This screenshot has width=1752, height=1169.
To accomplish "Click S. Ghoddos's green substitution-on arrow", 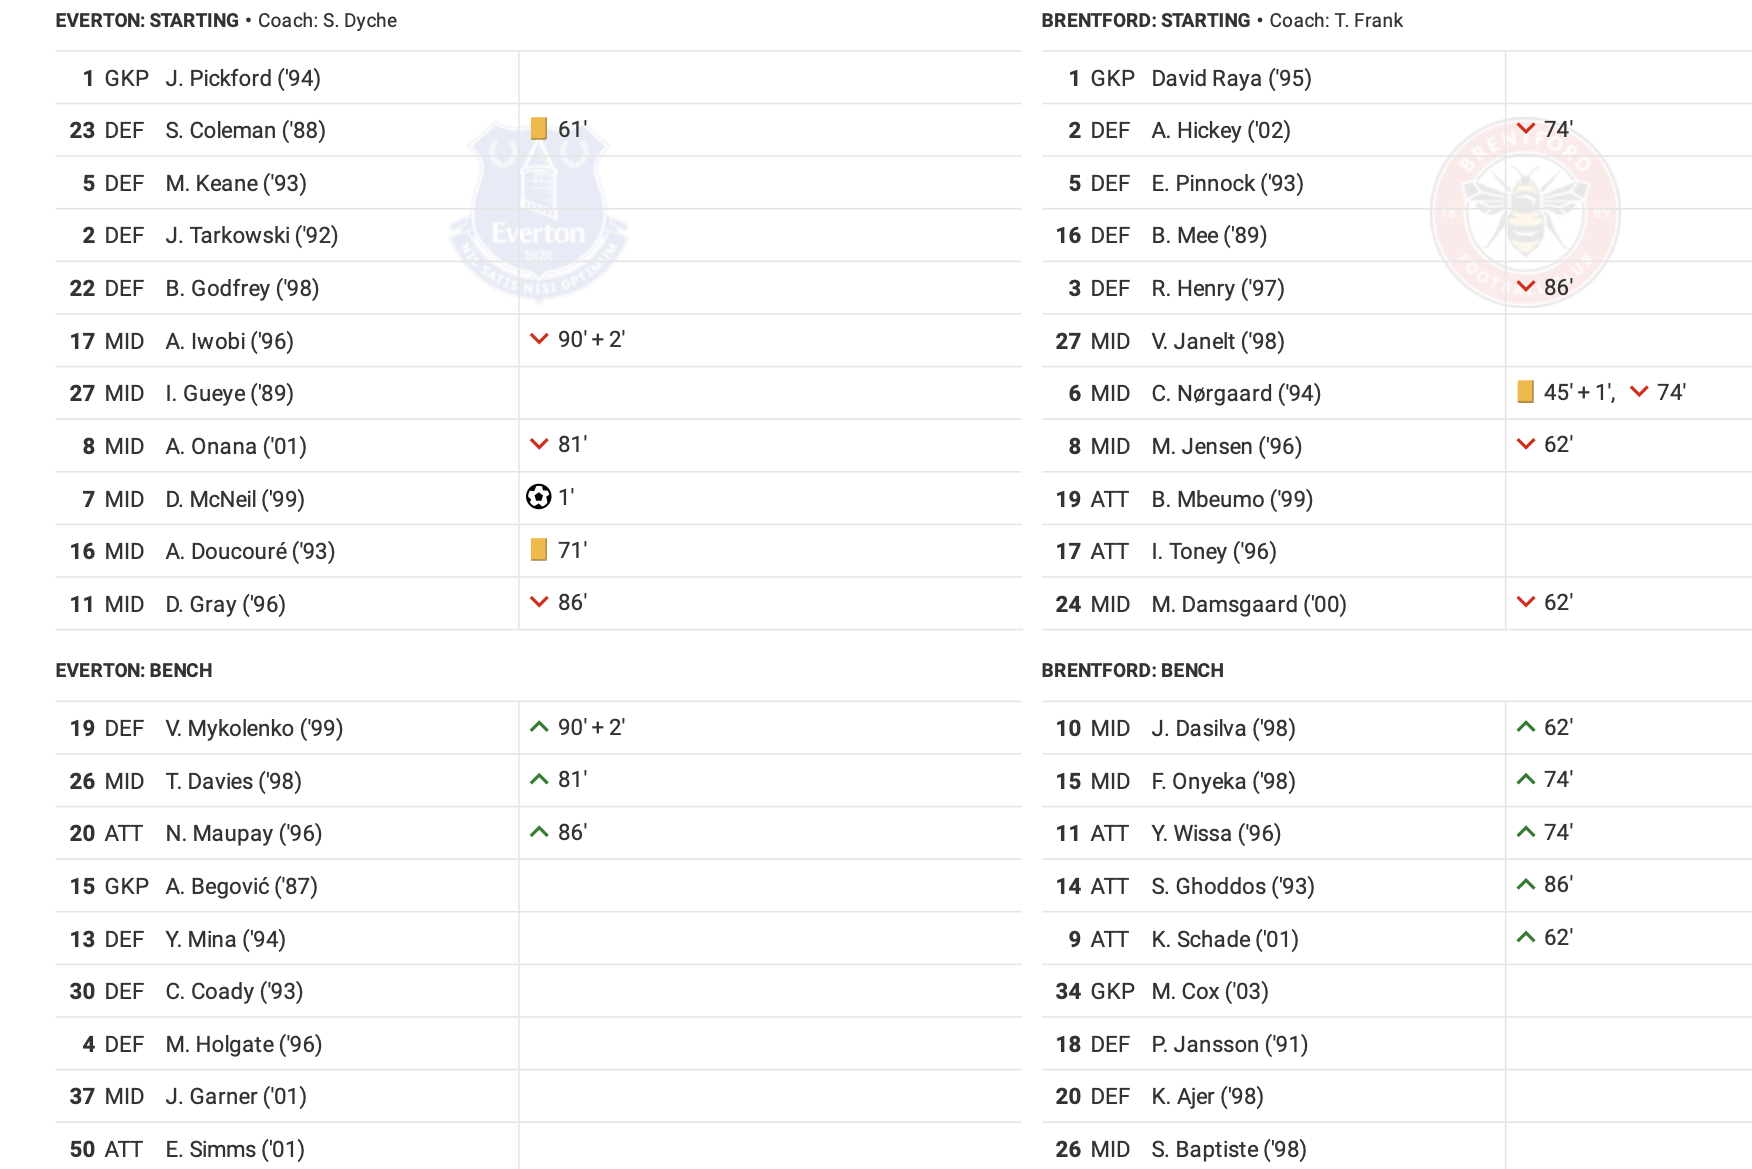I will pos(1525,884).
